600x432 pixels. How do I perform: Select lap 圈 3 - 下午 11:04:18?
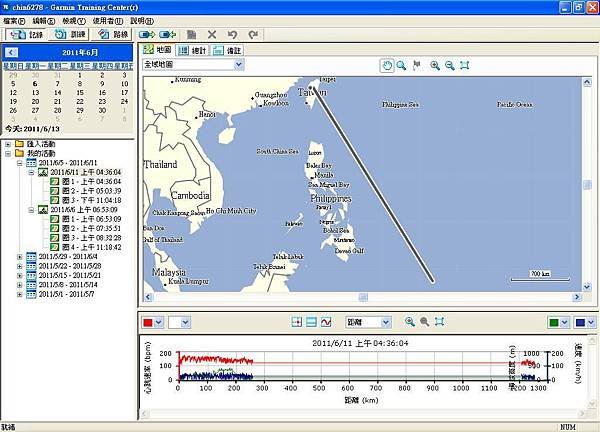[91, 201]
